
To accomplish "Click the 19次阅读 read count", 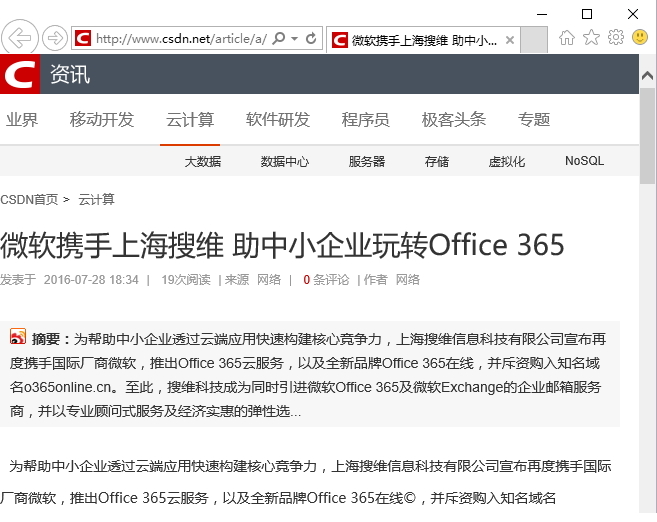I will 186,280.
